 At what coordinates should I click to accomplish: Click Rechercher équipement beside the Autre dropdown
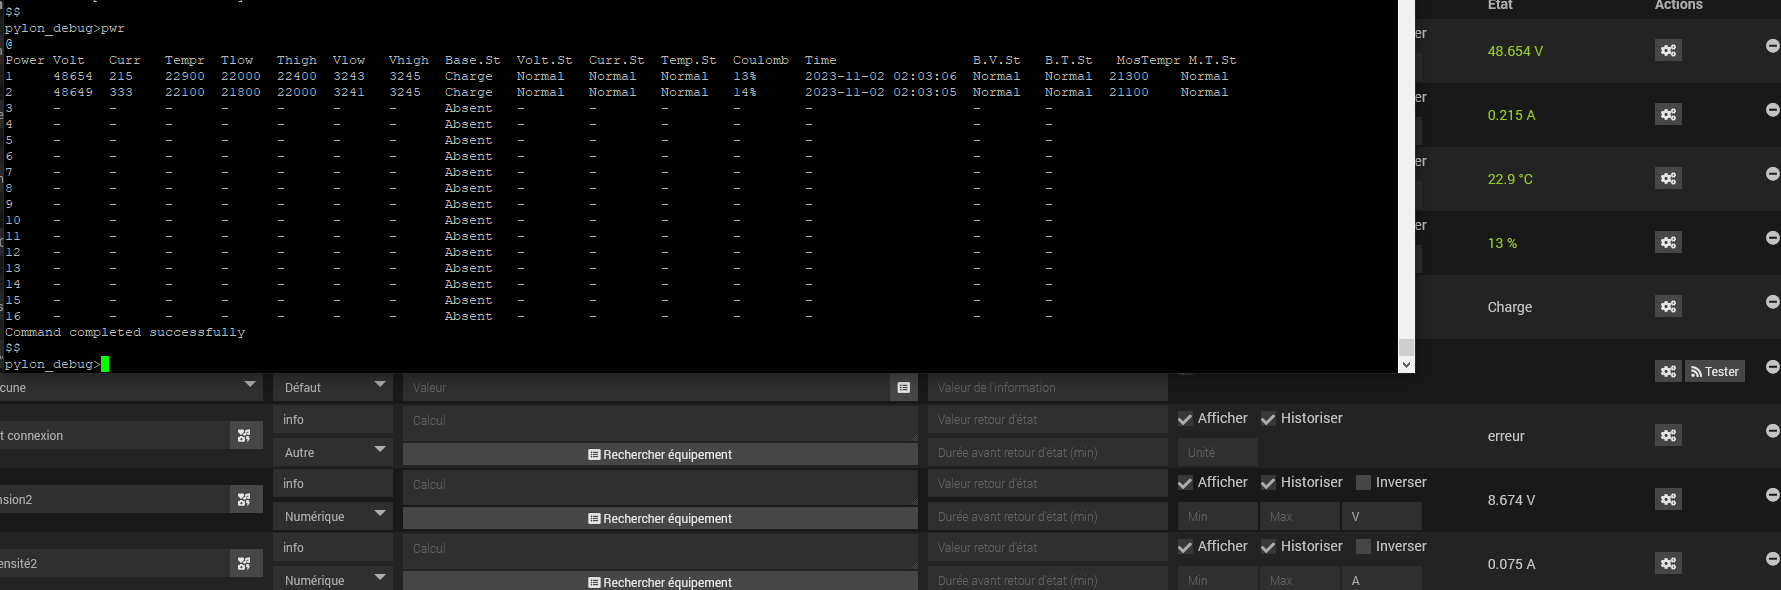(x=660, y=455)
